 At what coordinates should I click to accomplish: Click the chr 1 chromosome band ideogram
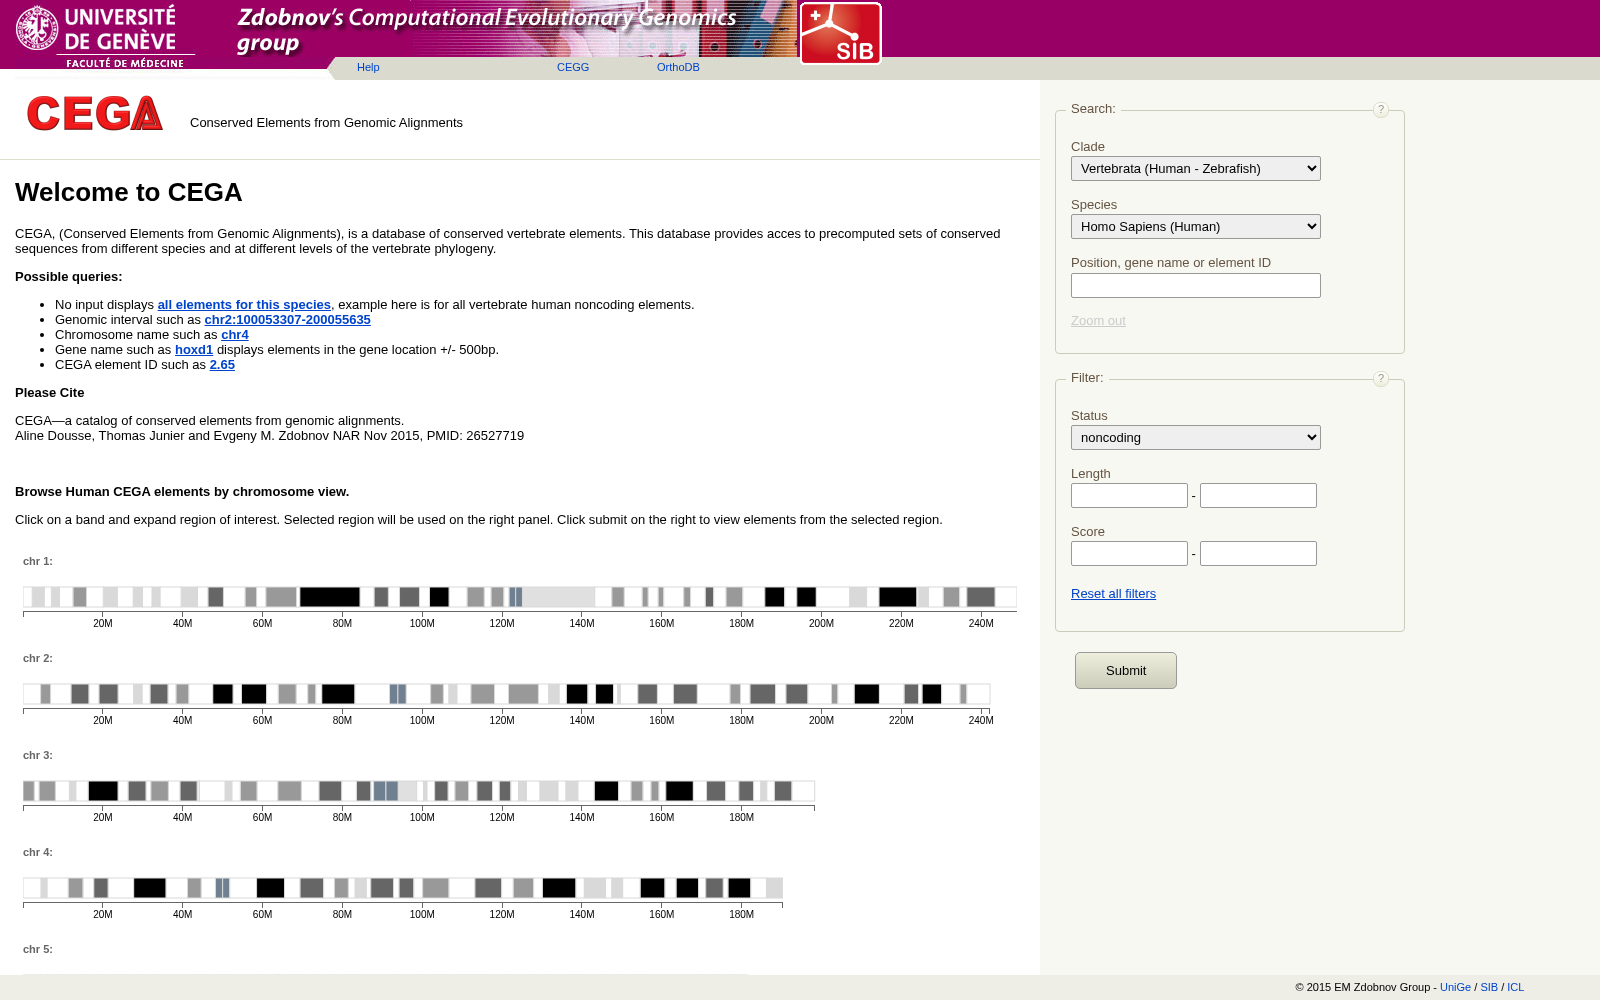[x=520, y=597]
